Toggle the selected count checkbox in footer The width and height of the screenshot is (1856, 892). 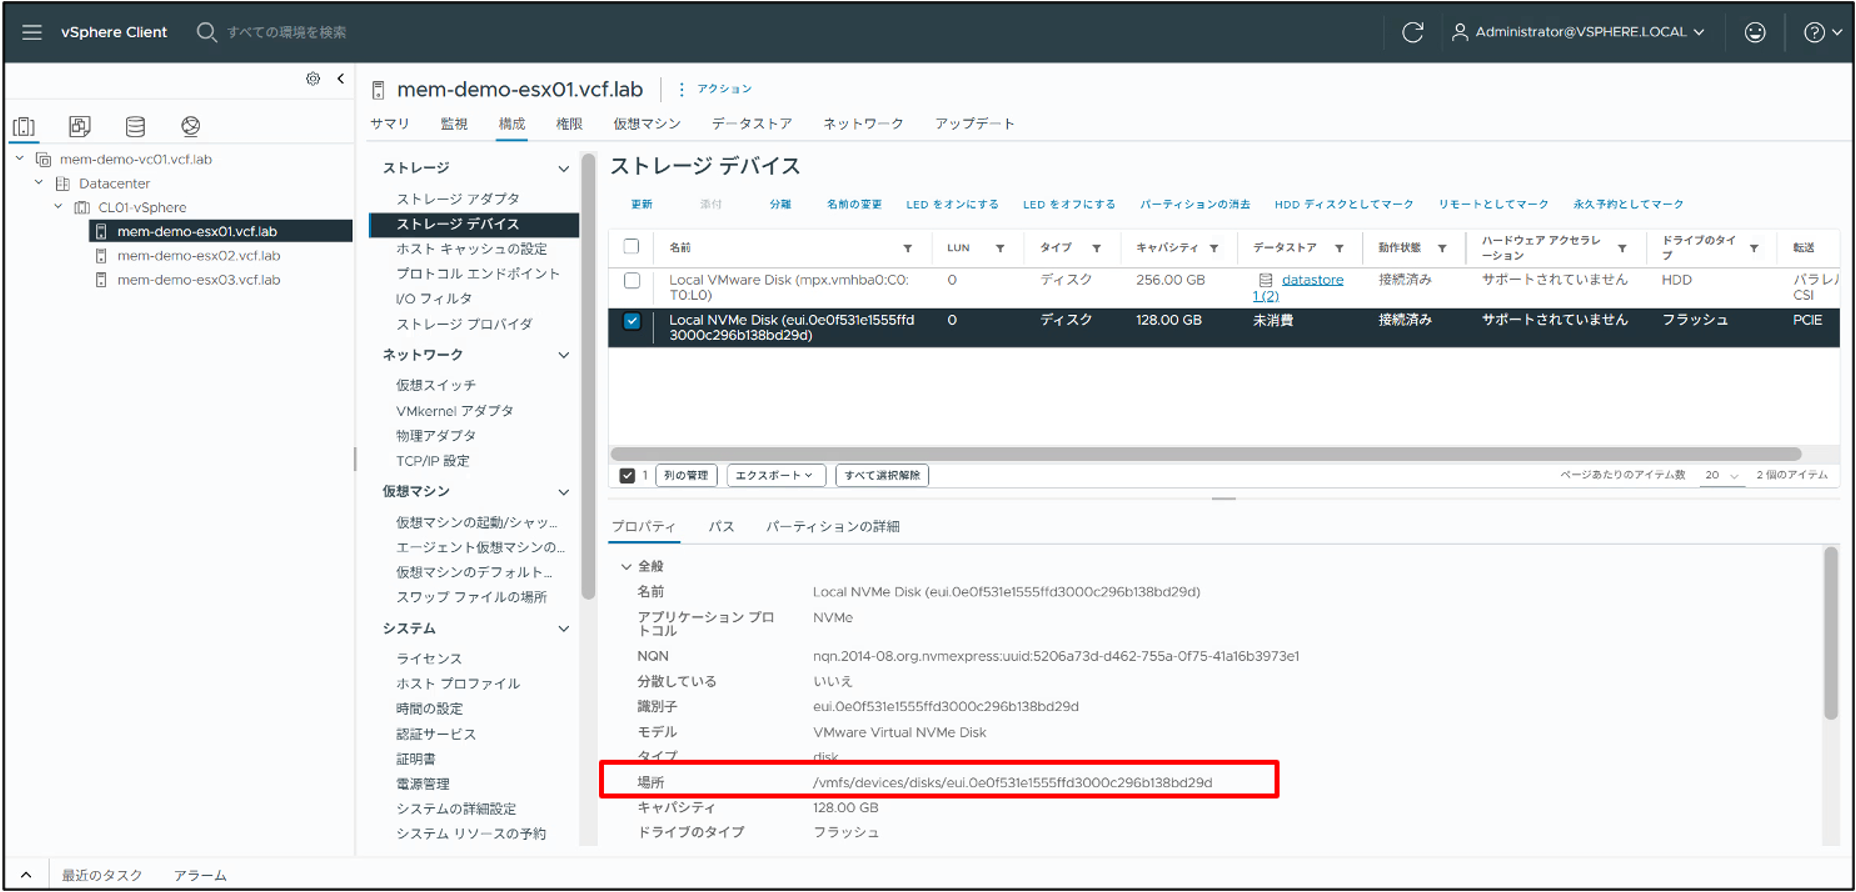point(627,475)
